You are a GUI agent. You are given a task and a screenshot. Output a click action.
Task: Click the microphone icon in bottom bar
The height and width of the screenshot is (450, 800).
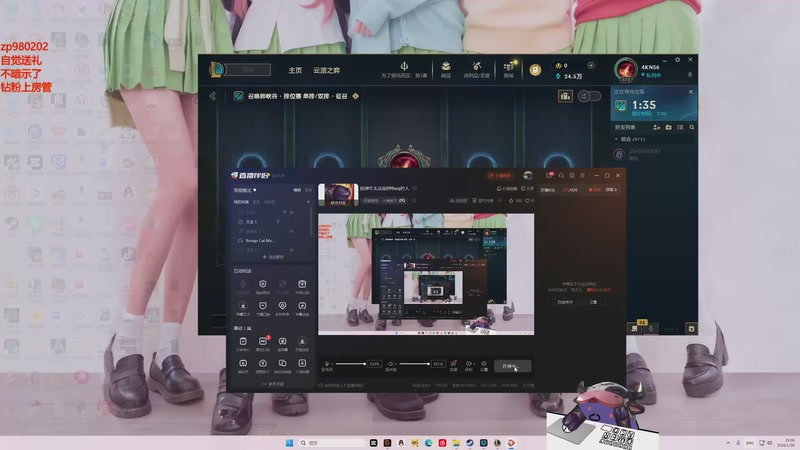[327, 364]
